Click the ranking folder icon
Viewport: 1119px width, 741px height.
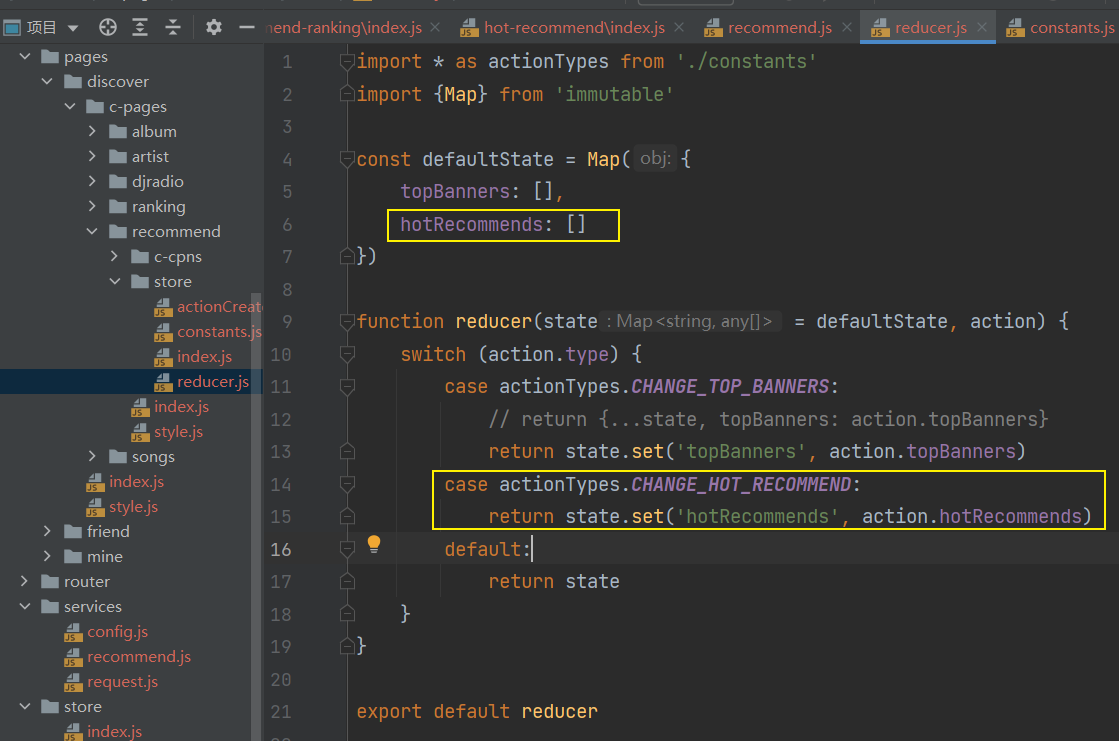tap(118, 206)
